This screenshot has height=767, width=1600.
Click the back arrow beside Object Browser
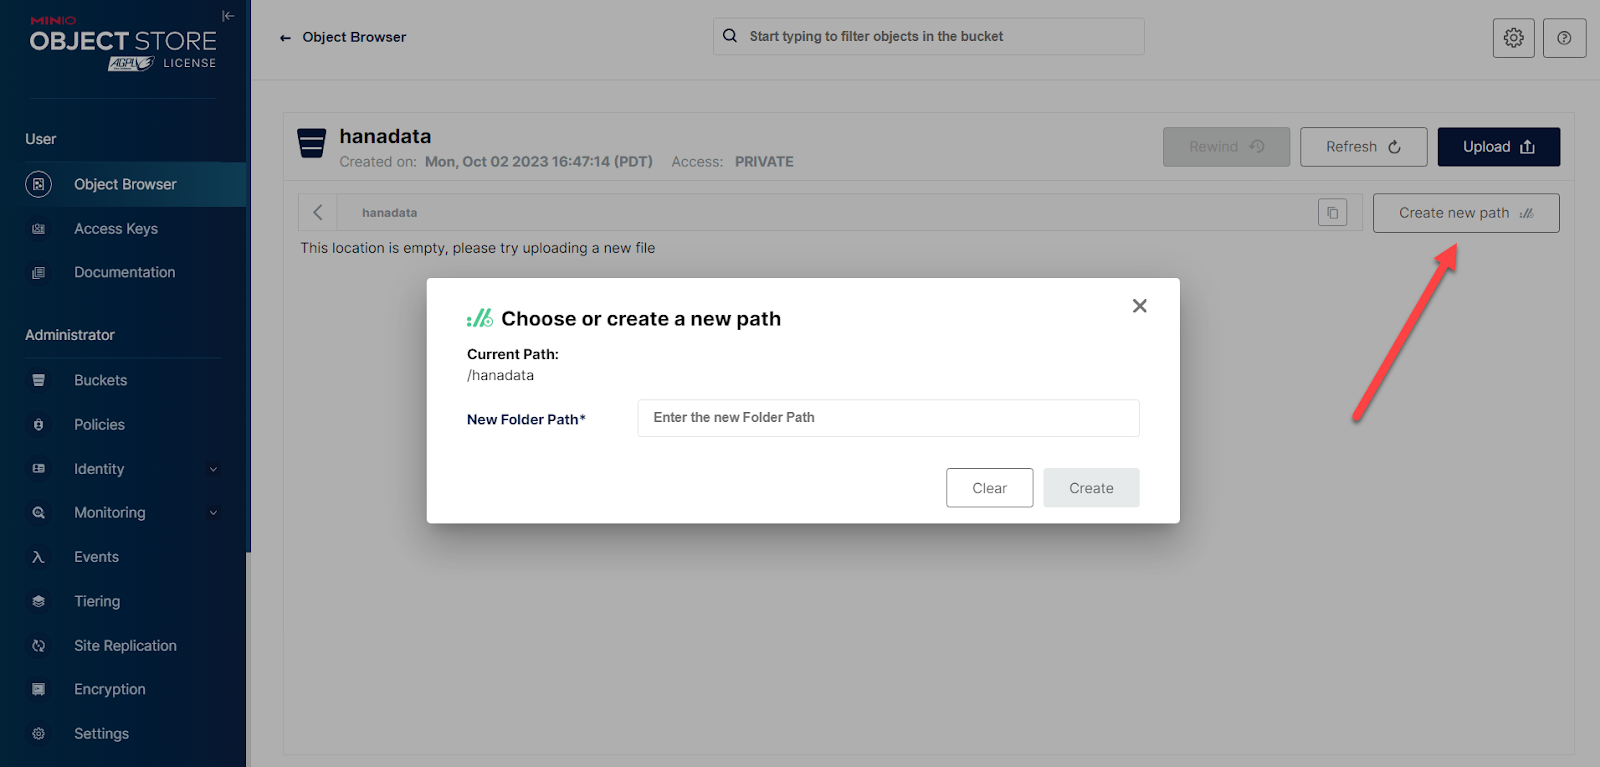(285, 38)
